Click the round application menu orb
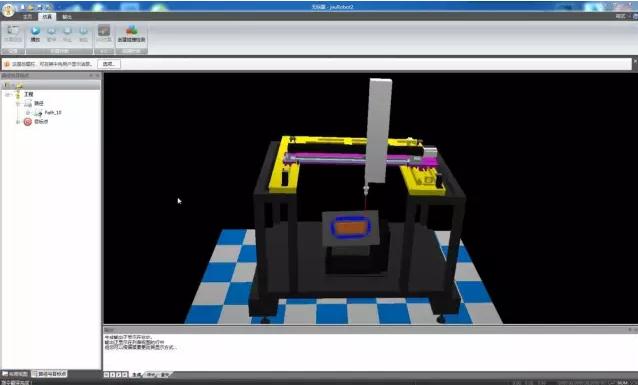638x385 pixels. click(8, 9)
